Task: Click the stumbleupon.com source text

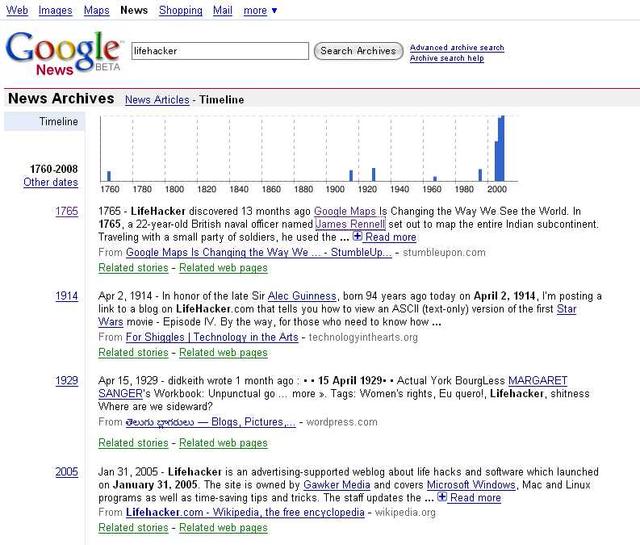Action: tap(444, 252)
